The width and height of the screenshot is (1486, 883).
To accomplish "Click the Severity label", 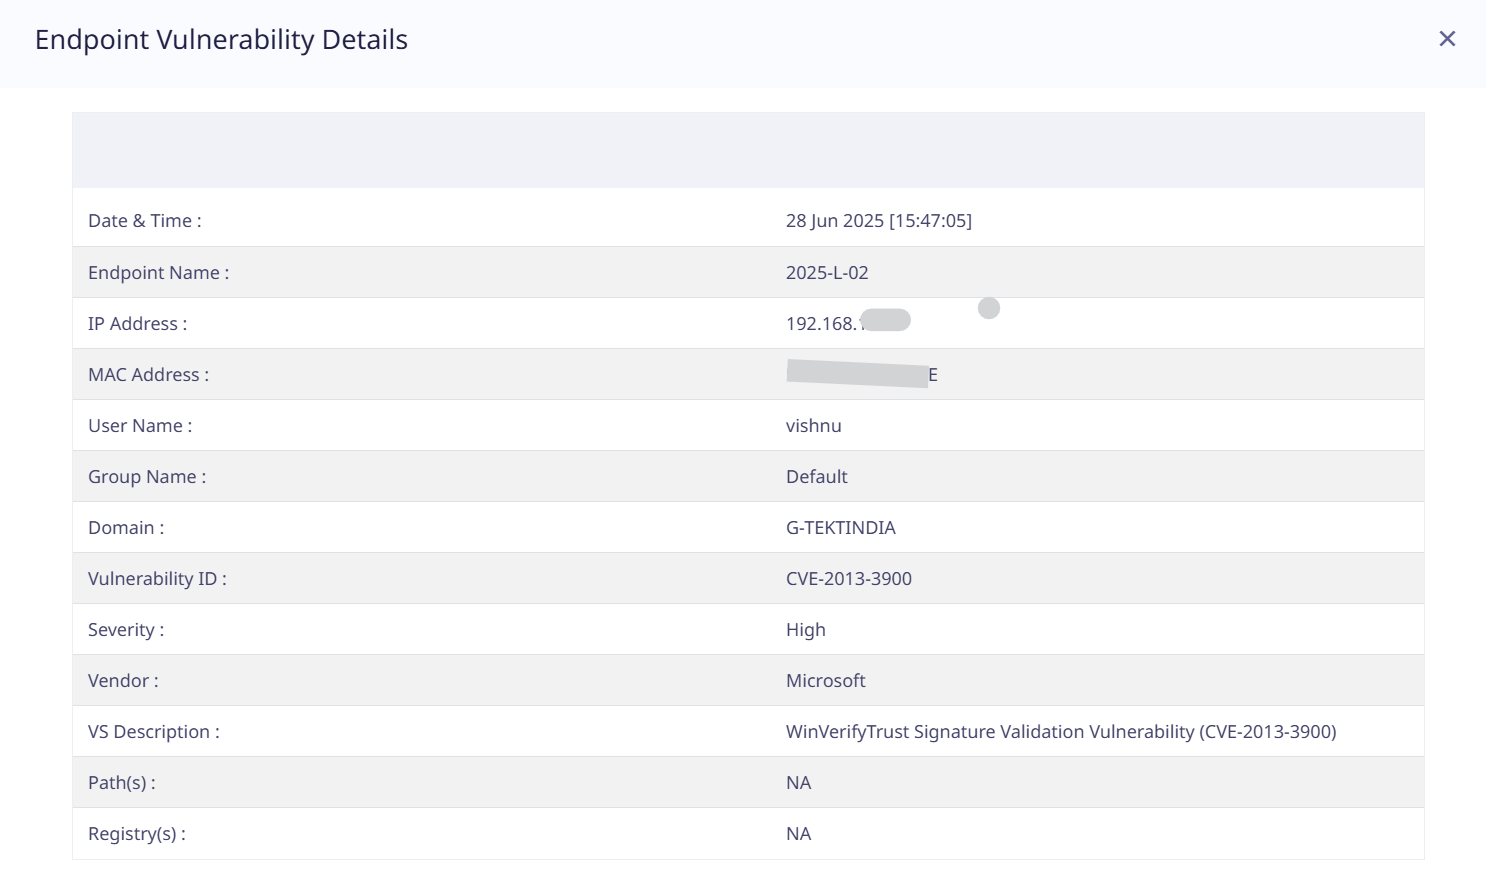I will tap(126, 630).
